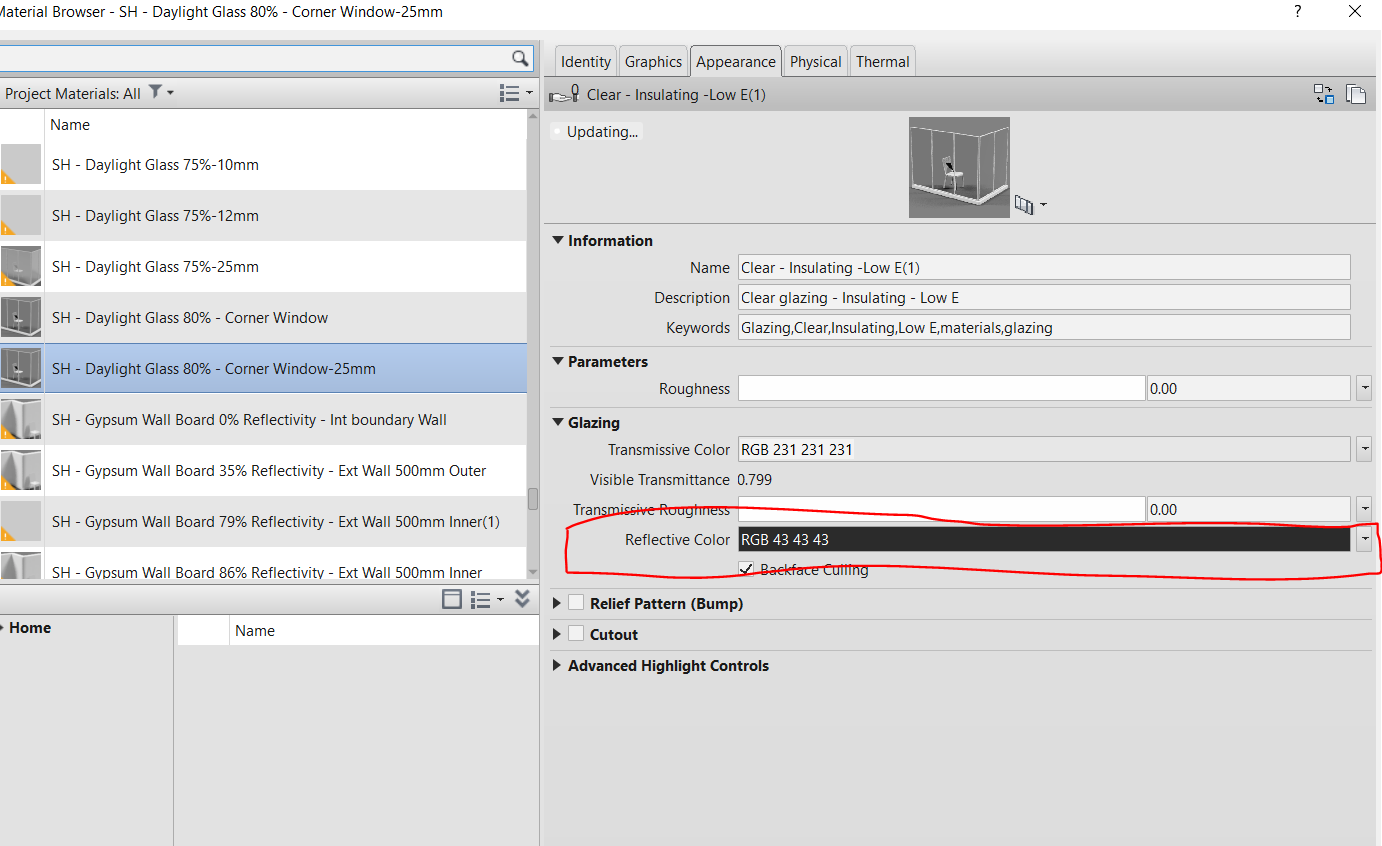Open the material list view options
Image resolution: width=1382 pixels, height=846 pixels.
516,93
